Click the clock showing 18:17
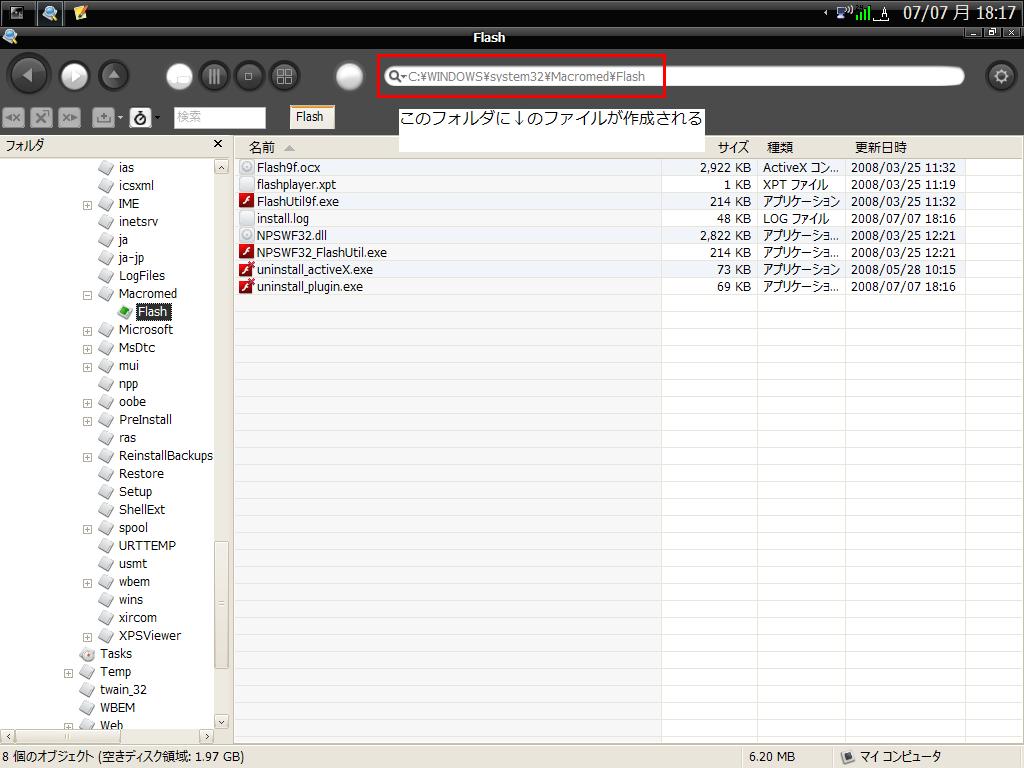 tap(958, 12)
